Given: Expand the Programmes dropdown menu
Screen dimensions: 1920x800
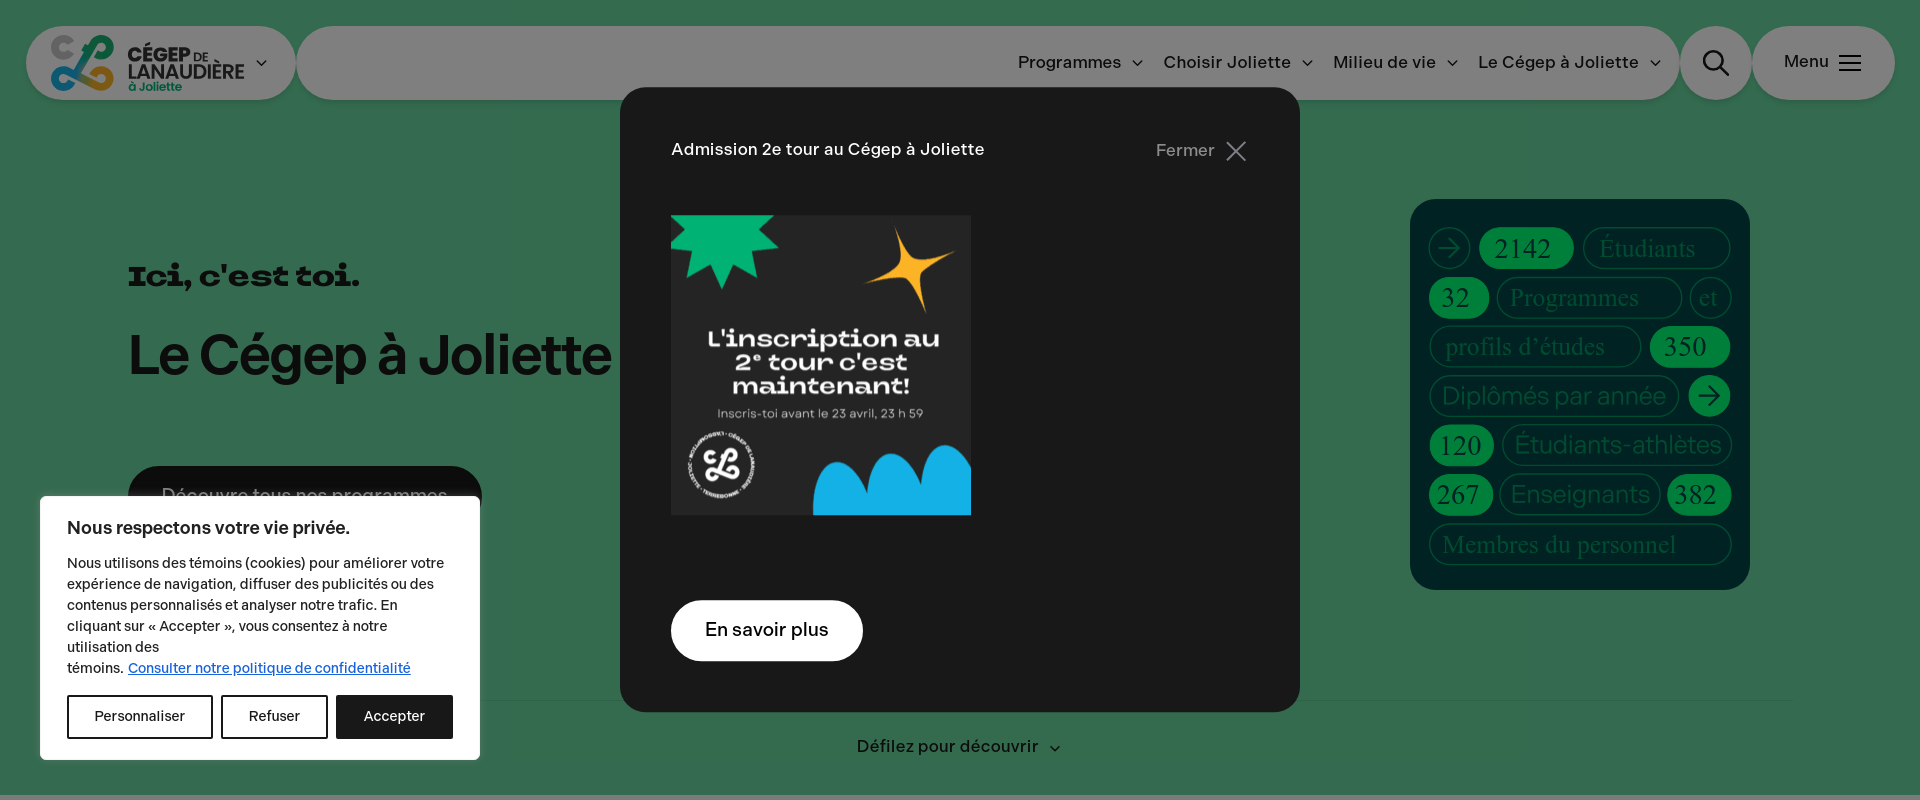Looking at the screenshot, I should (x=1079, y=63).
